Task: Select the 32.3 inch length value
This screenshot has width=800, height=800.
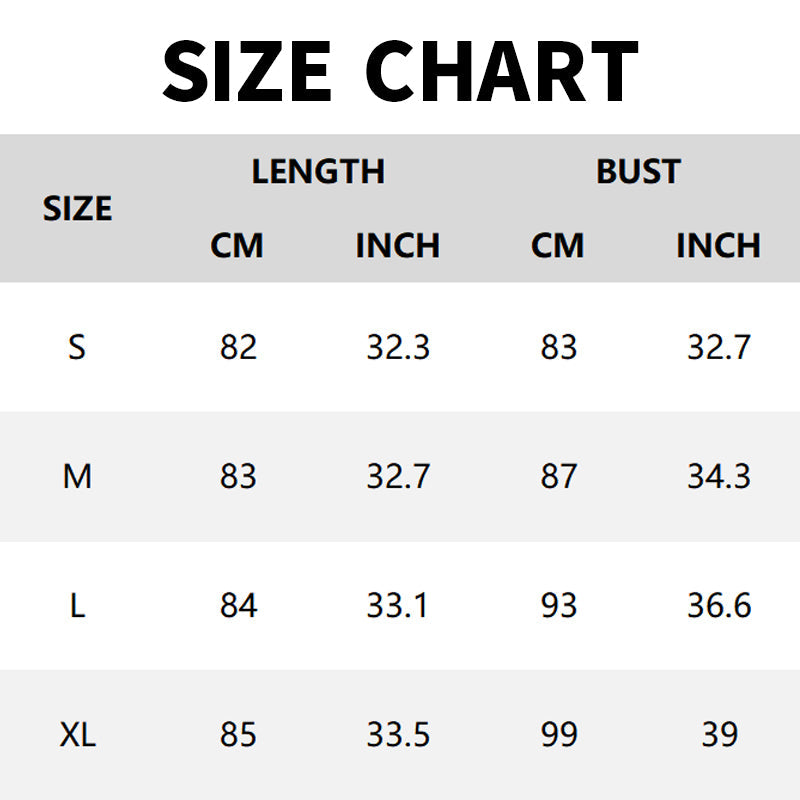Action: tap(398, 347)
